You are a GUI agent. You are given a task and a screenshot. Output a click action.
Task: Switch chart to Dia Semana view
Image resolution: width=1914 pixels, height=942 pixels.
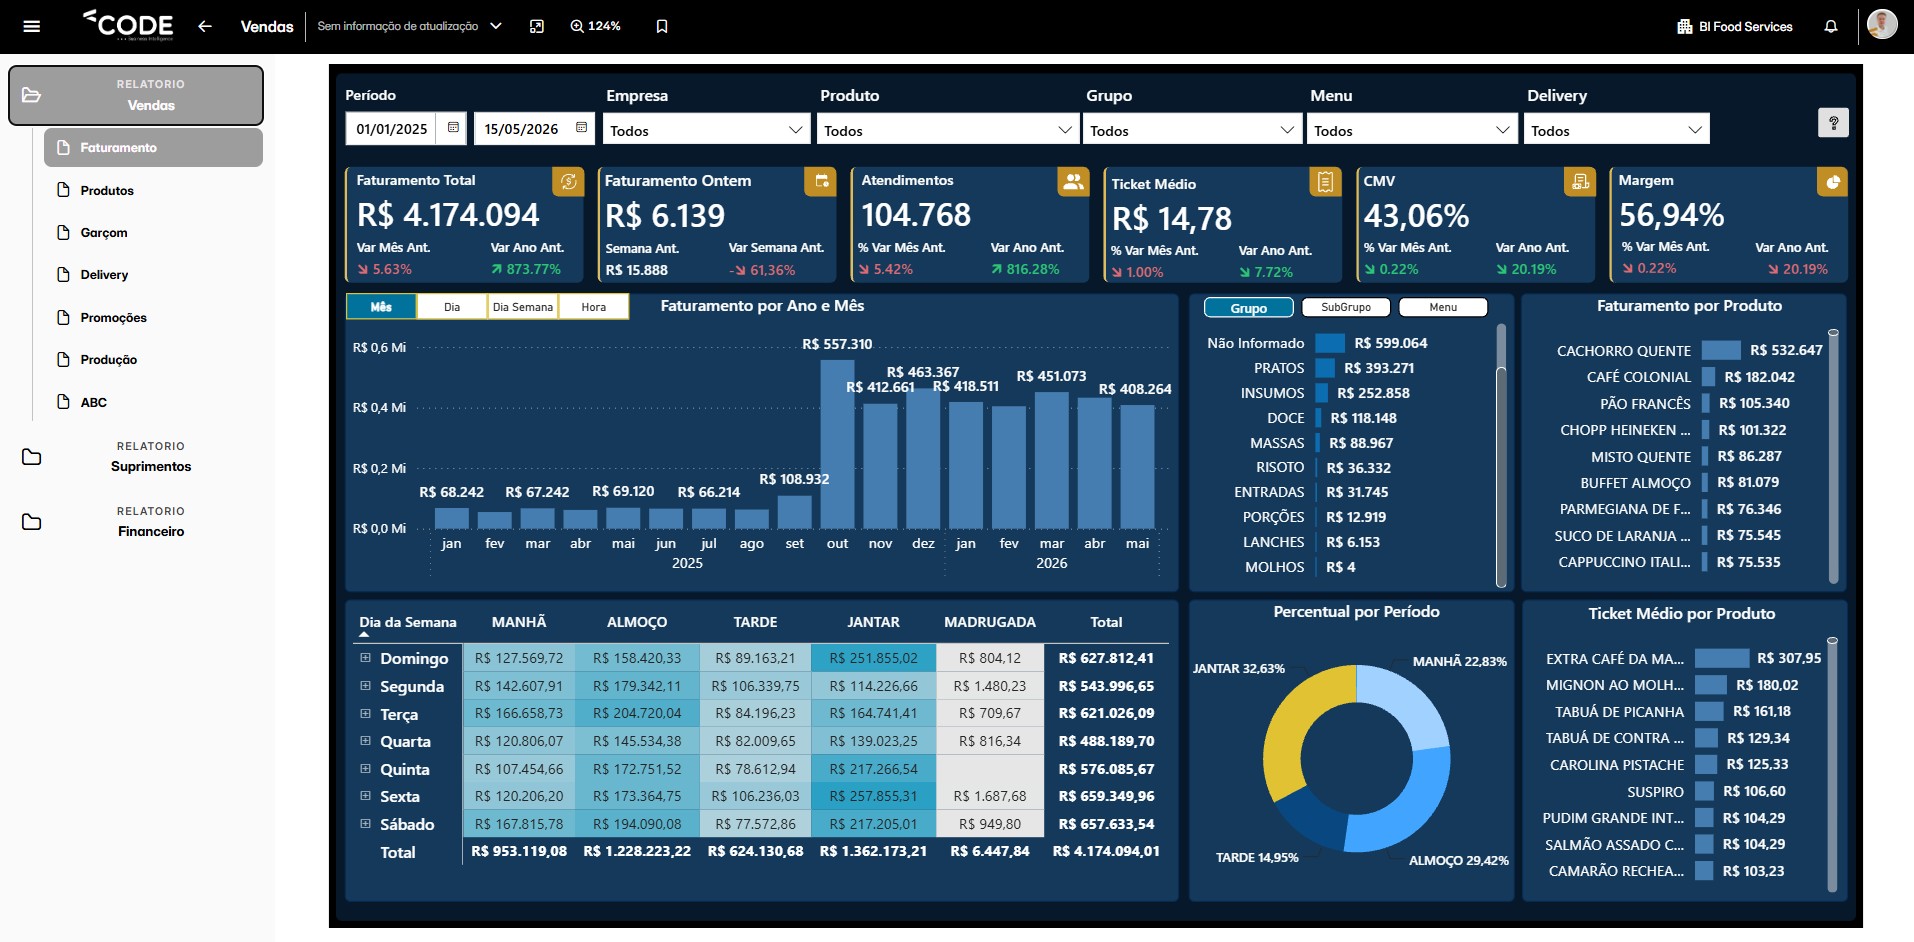pyautogui.click(x=523, y=307)
